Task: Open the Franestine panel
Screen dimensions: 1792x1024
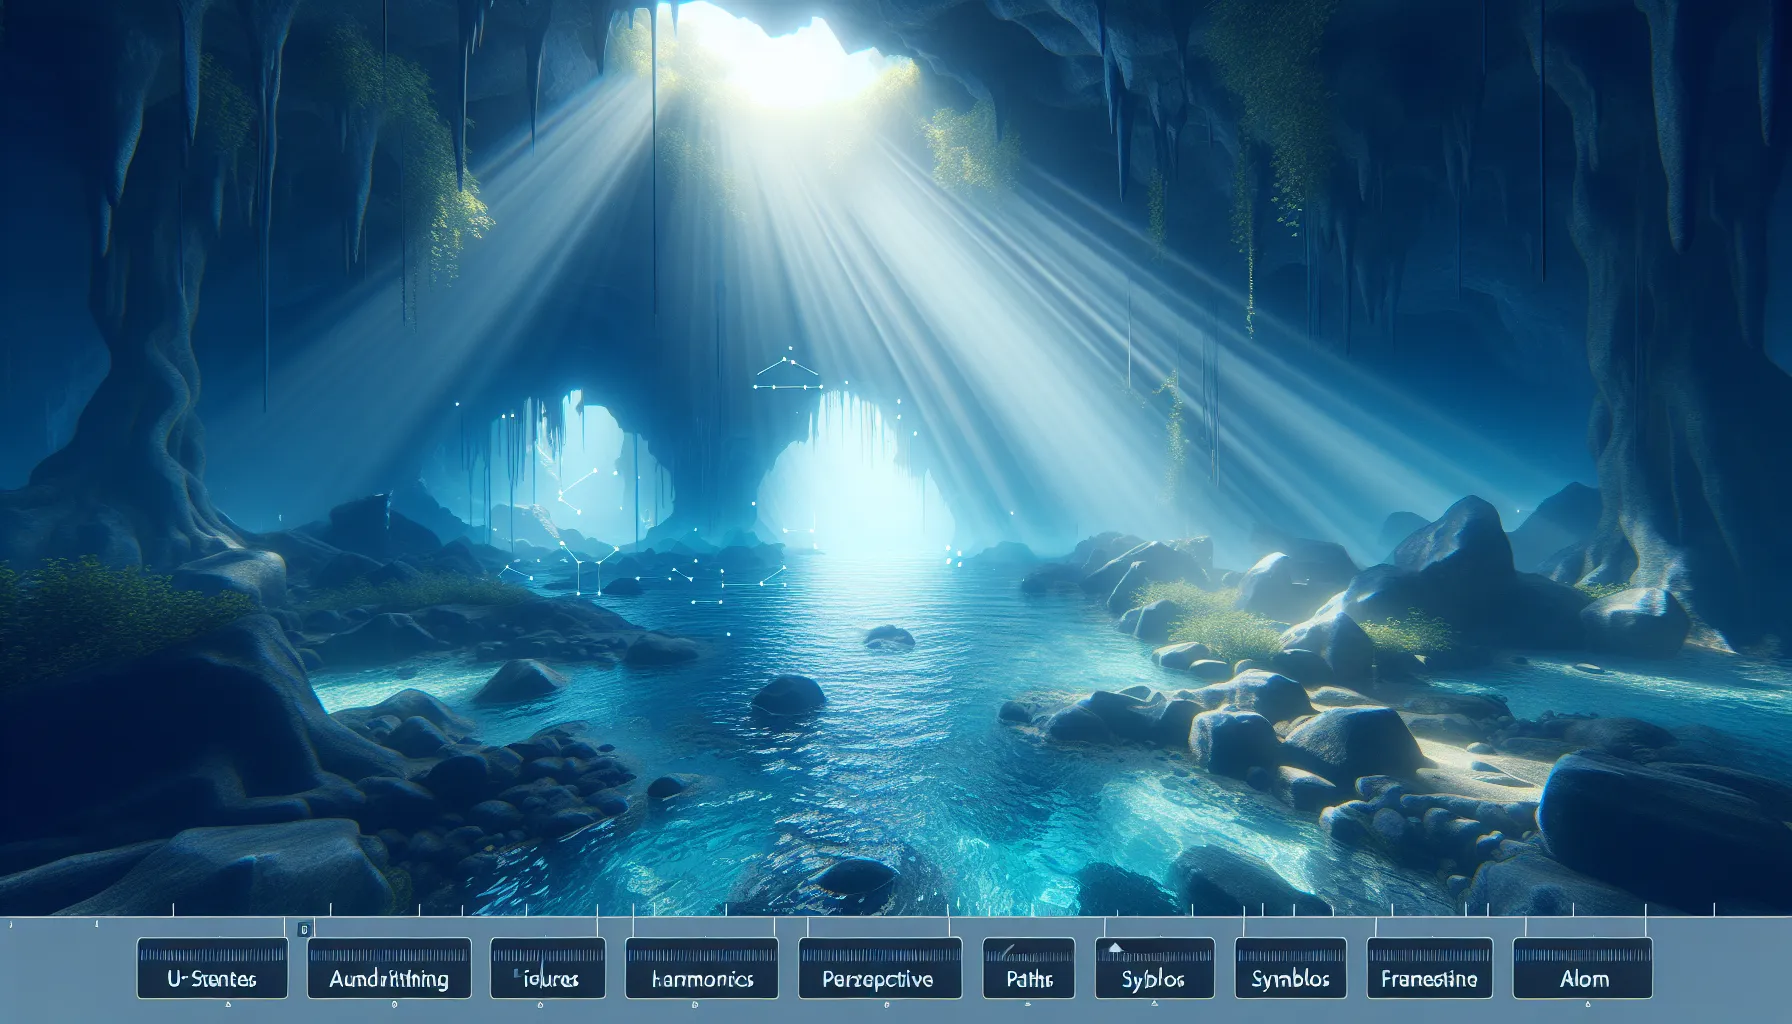Action: click(1429, 968)
